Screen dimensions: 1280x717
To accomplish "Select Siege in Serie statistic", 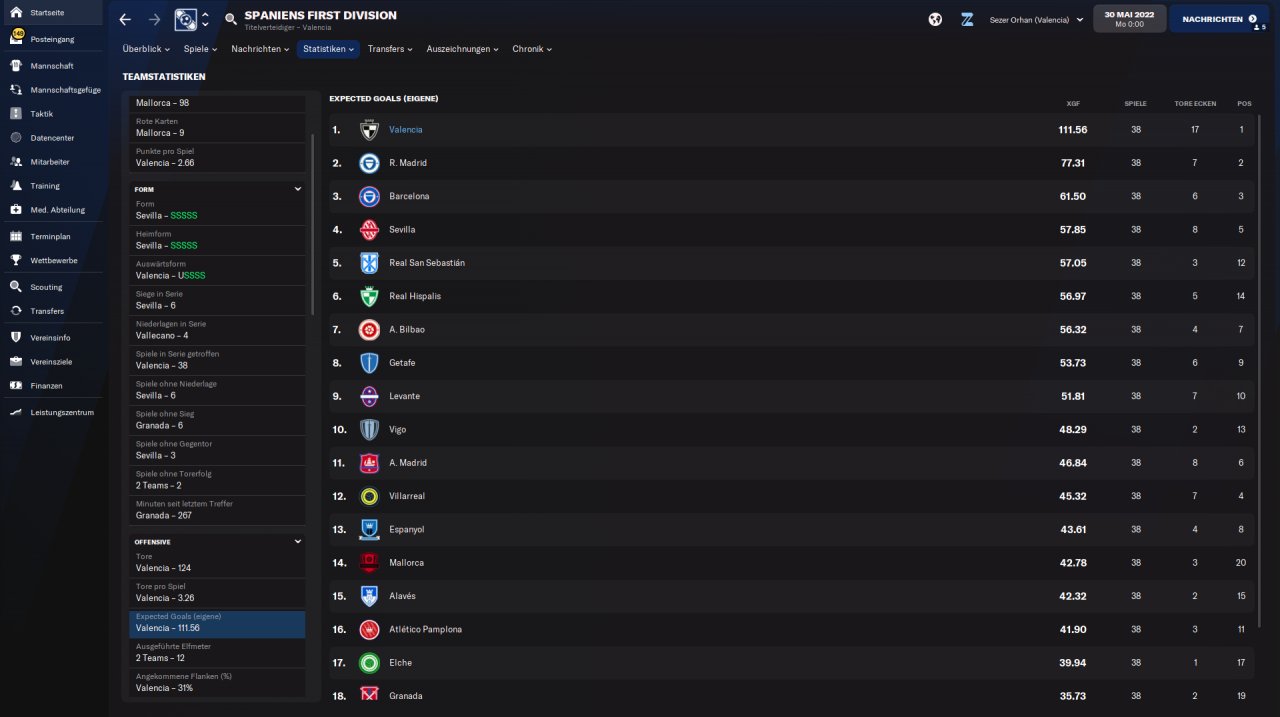I will (x=217, y=300).
